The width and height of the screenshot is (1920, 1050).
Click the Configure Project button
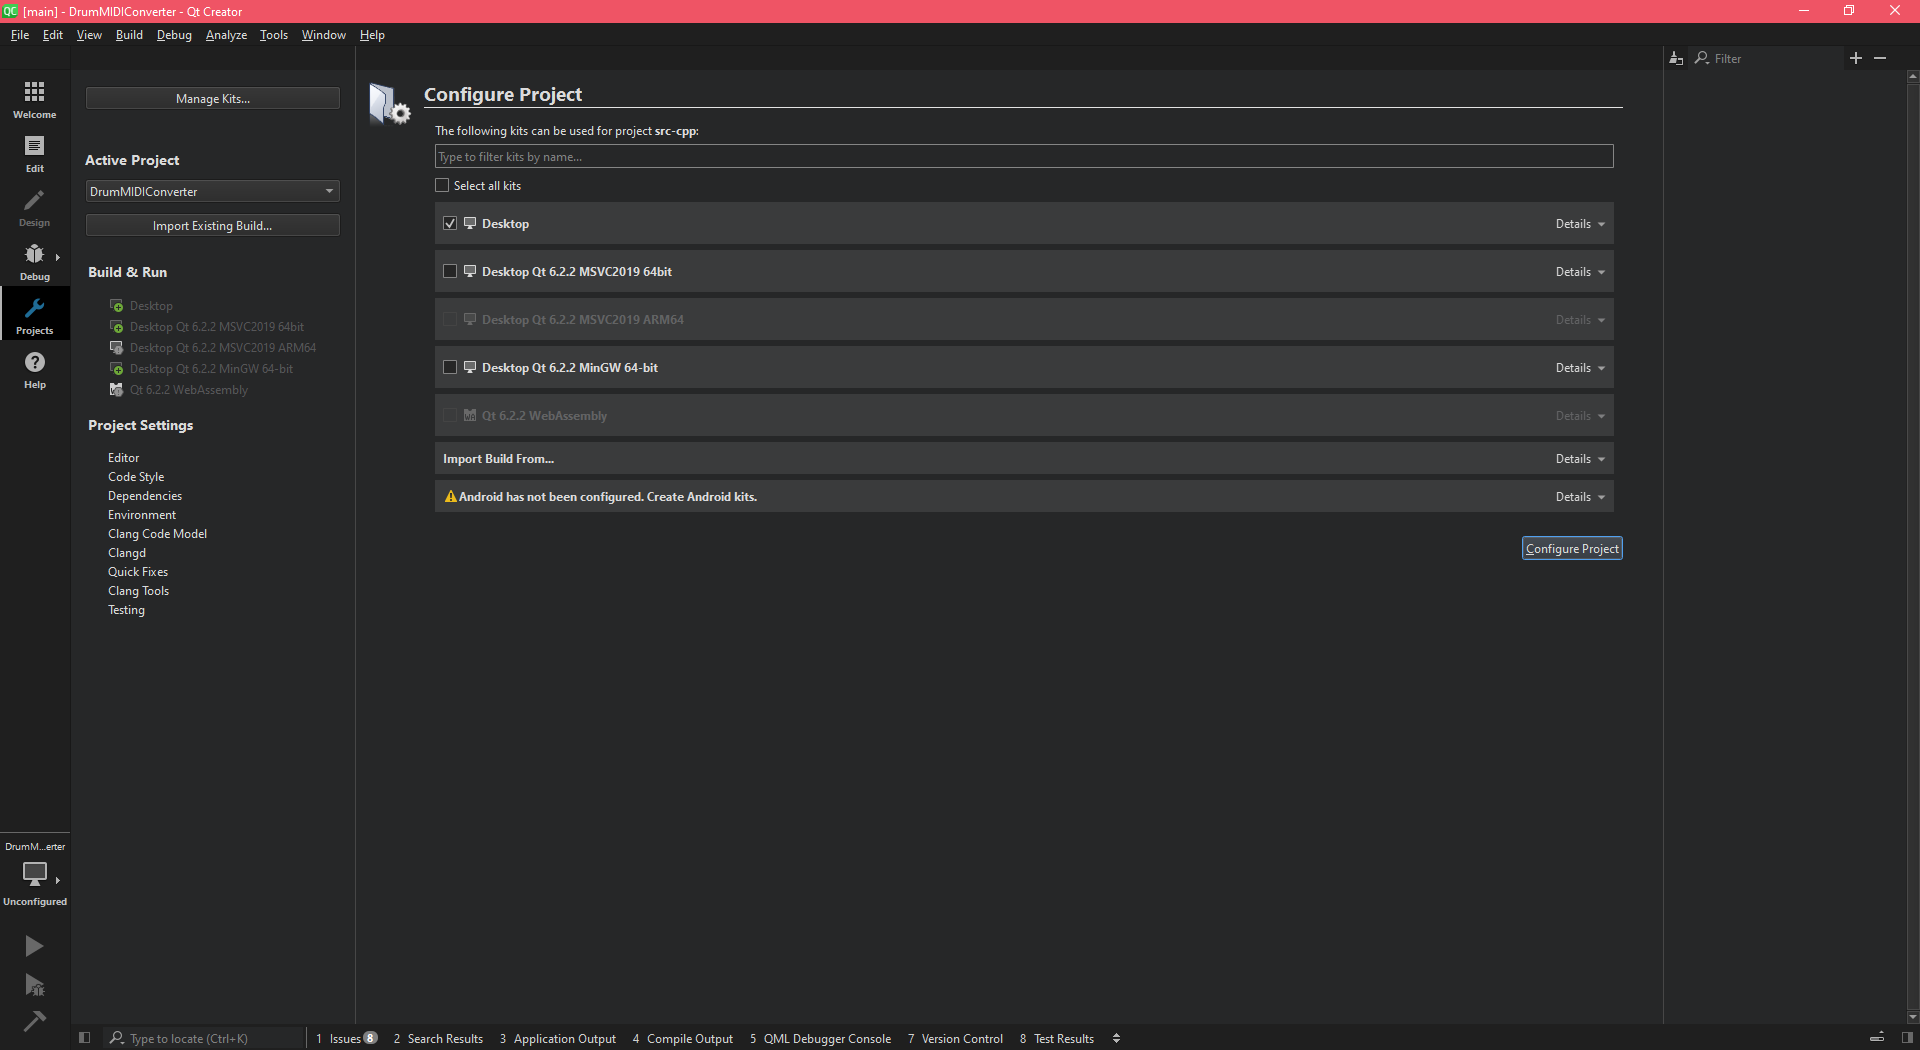click(1572, 548)
